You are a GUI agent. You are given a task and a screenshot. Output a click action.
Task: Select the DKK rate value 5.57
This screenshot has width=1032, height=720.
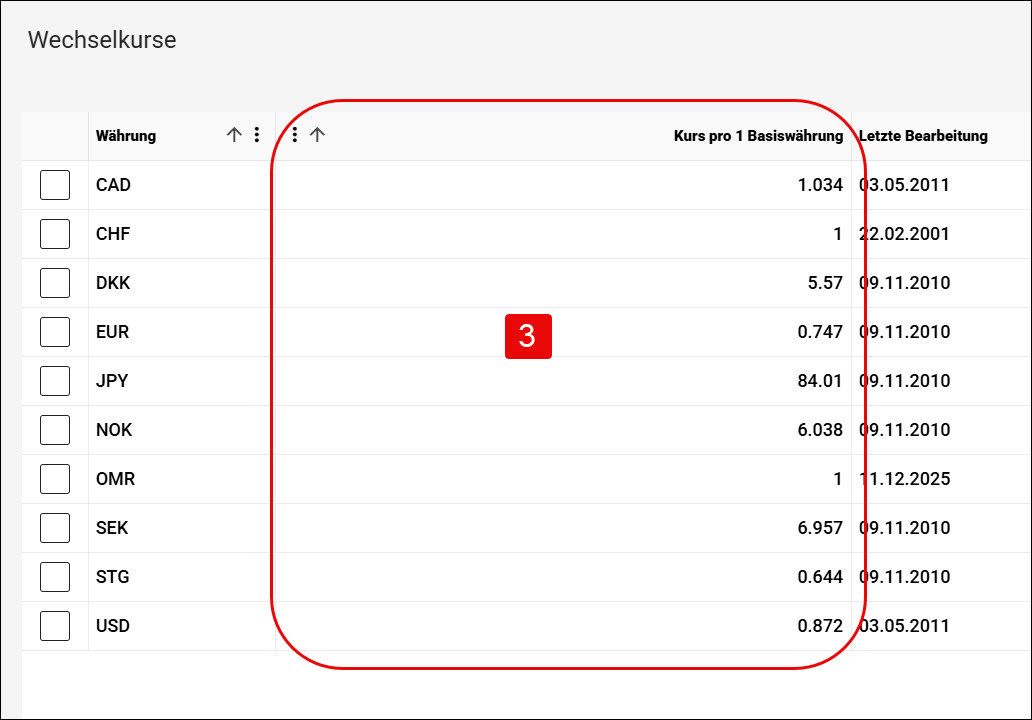click(825, 283)
